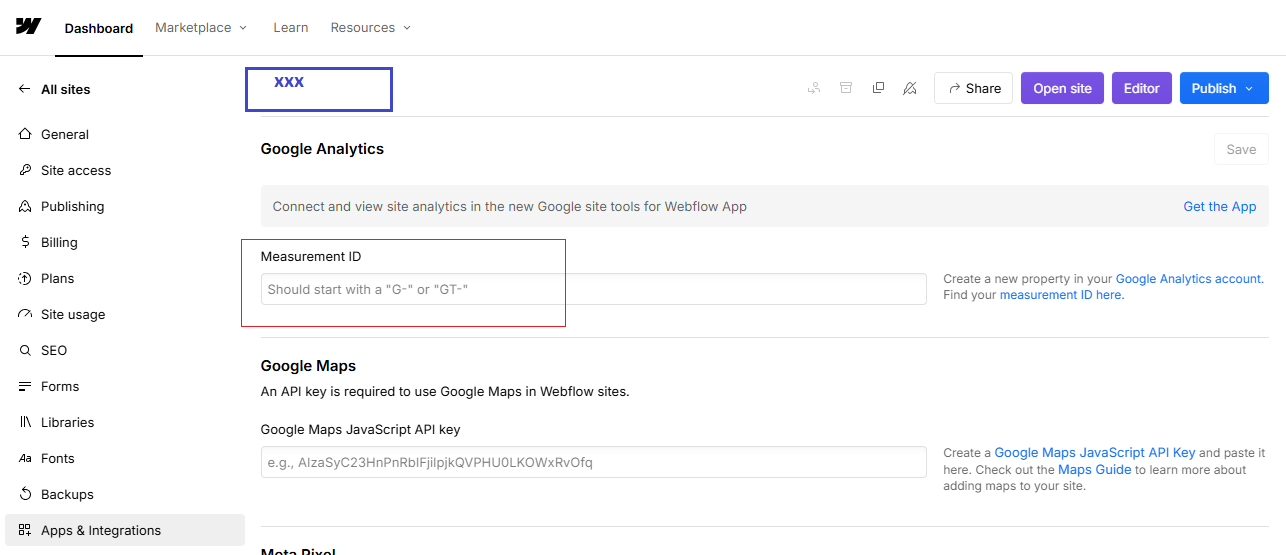Screen dimensions: 1286x555
Task: Click the Share button
Action: [974, 88]
